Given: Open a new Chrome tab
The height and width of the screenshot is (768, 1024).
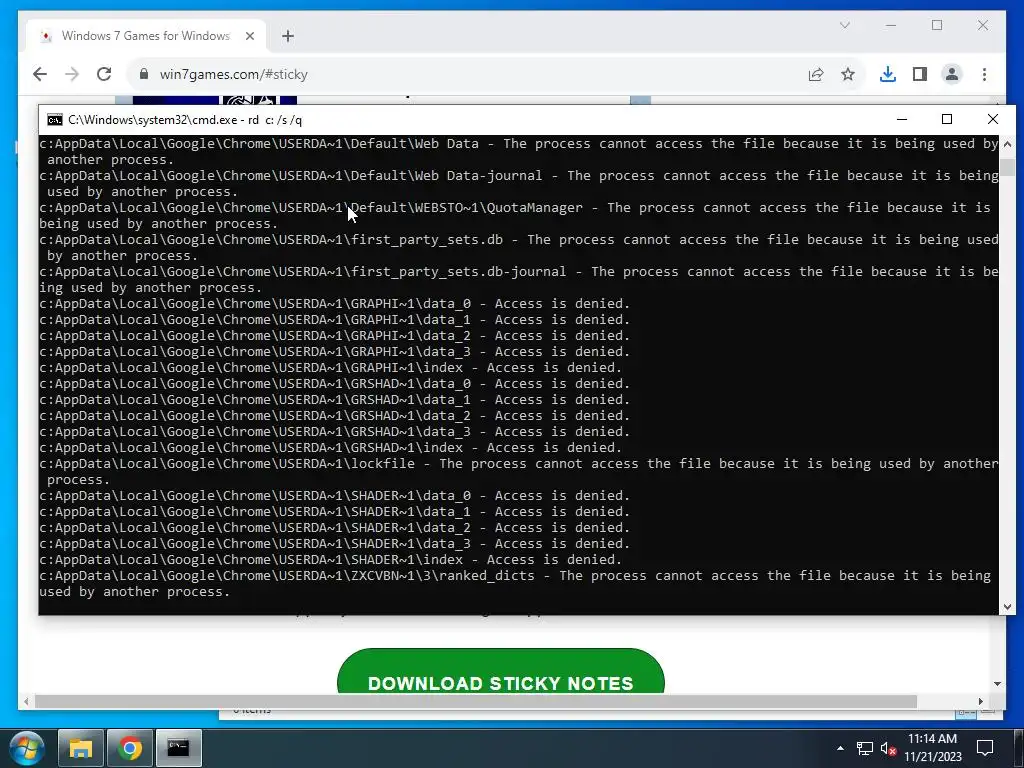Looking at the screenshot, I should [288, 36].
